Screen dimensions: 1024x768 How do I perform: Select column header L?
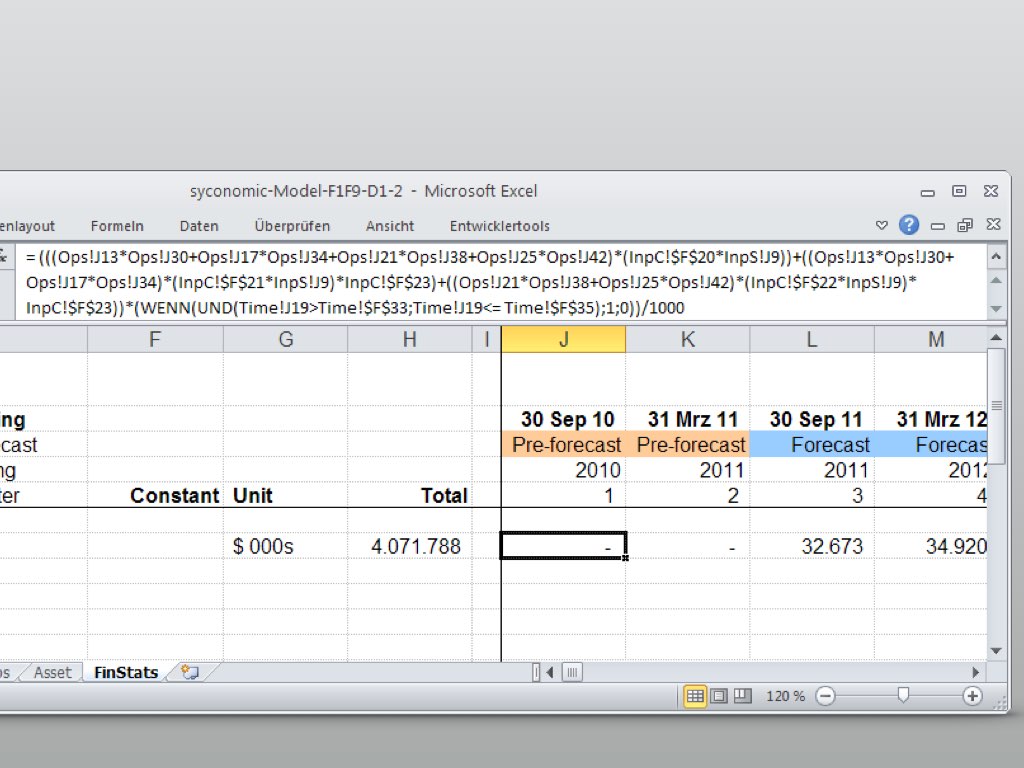click(811, 340)
